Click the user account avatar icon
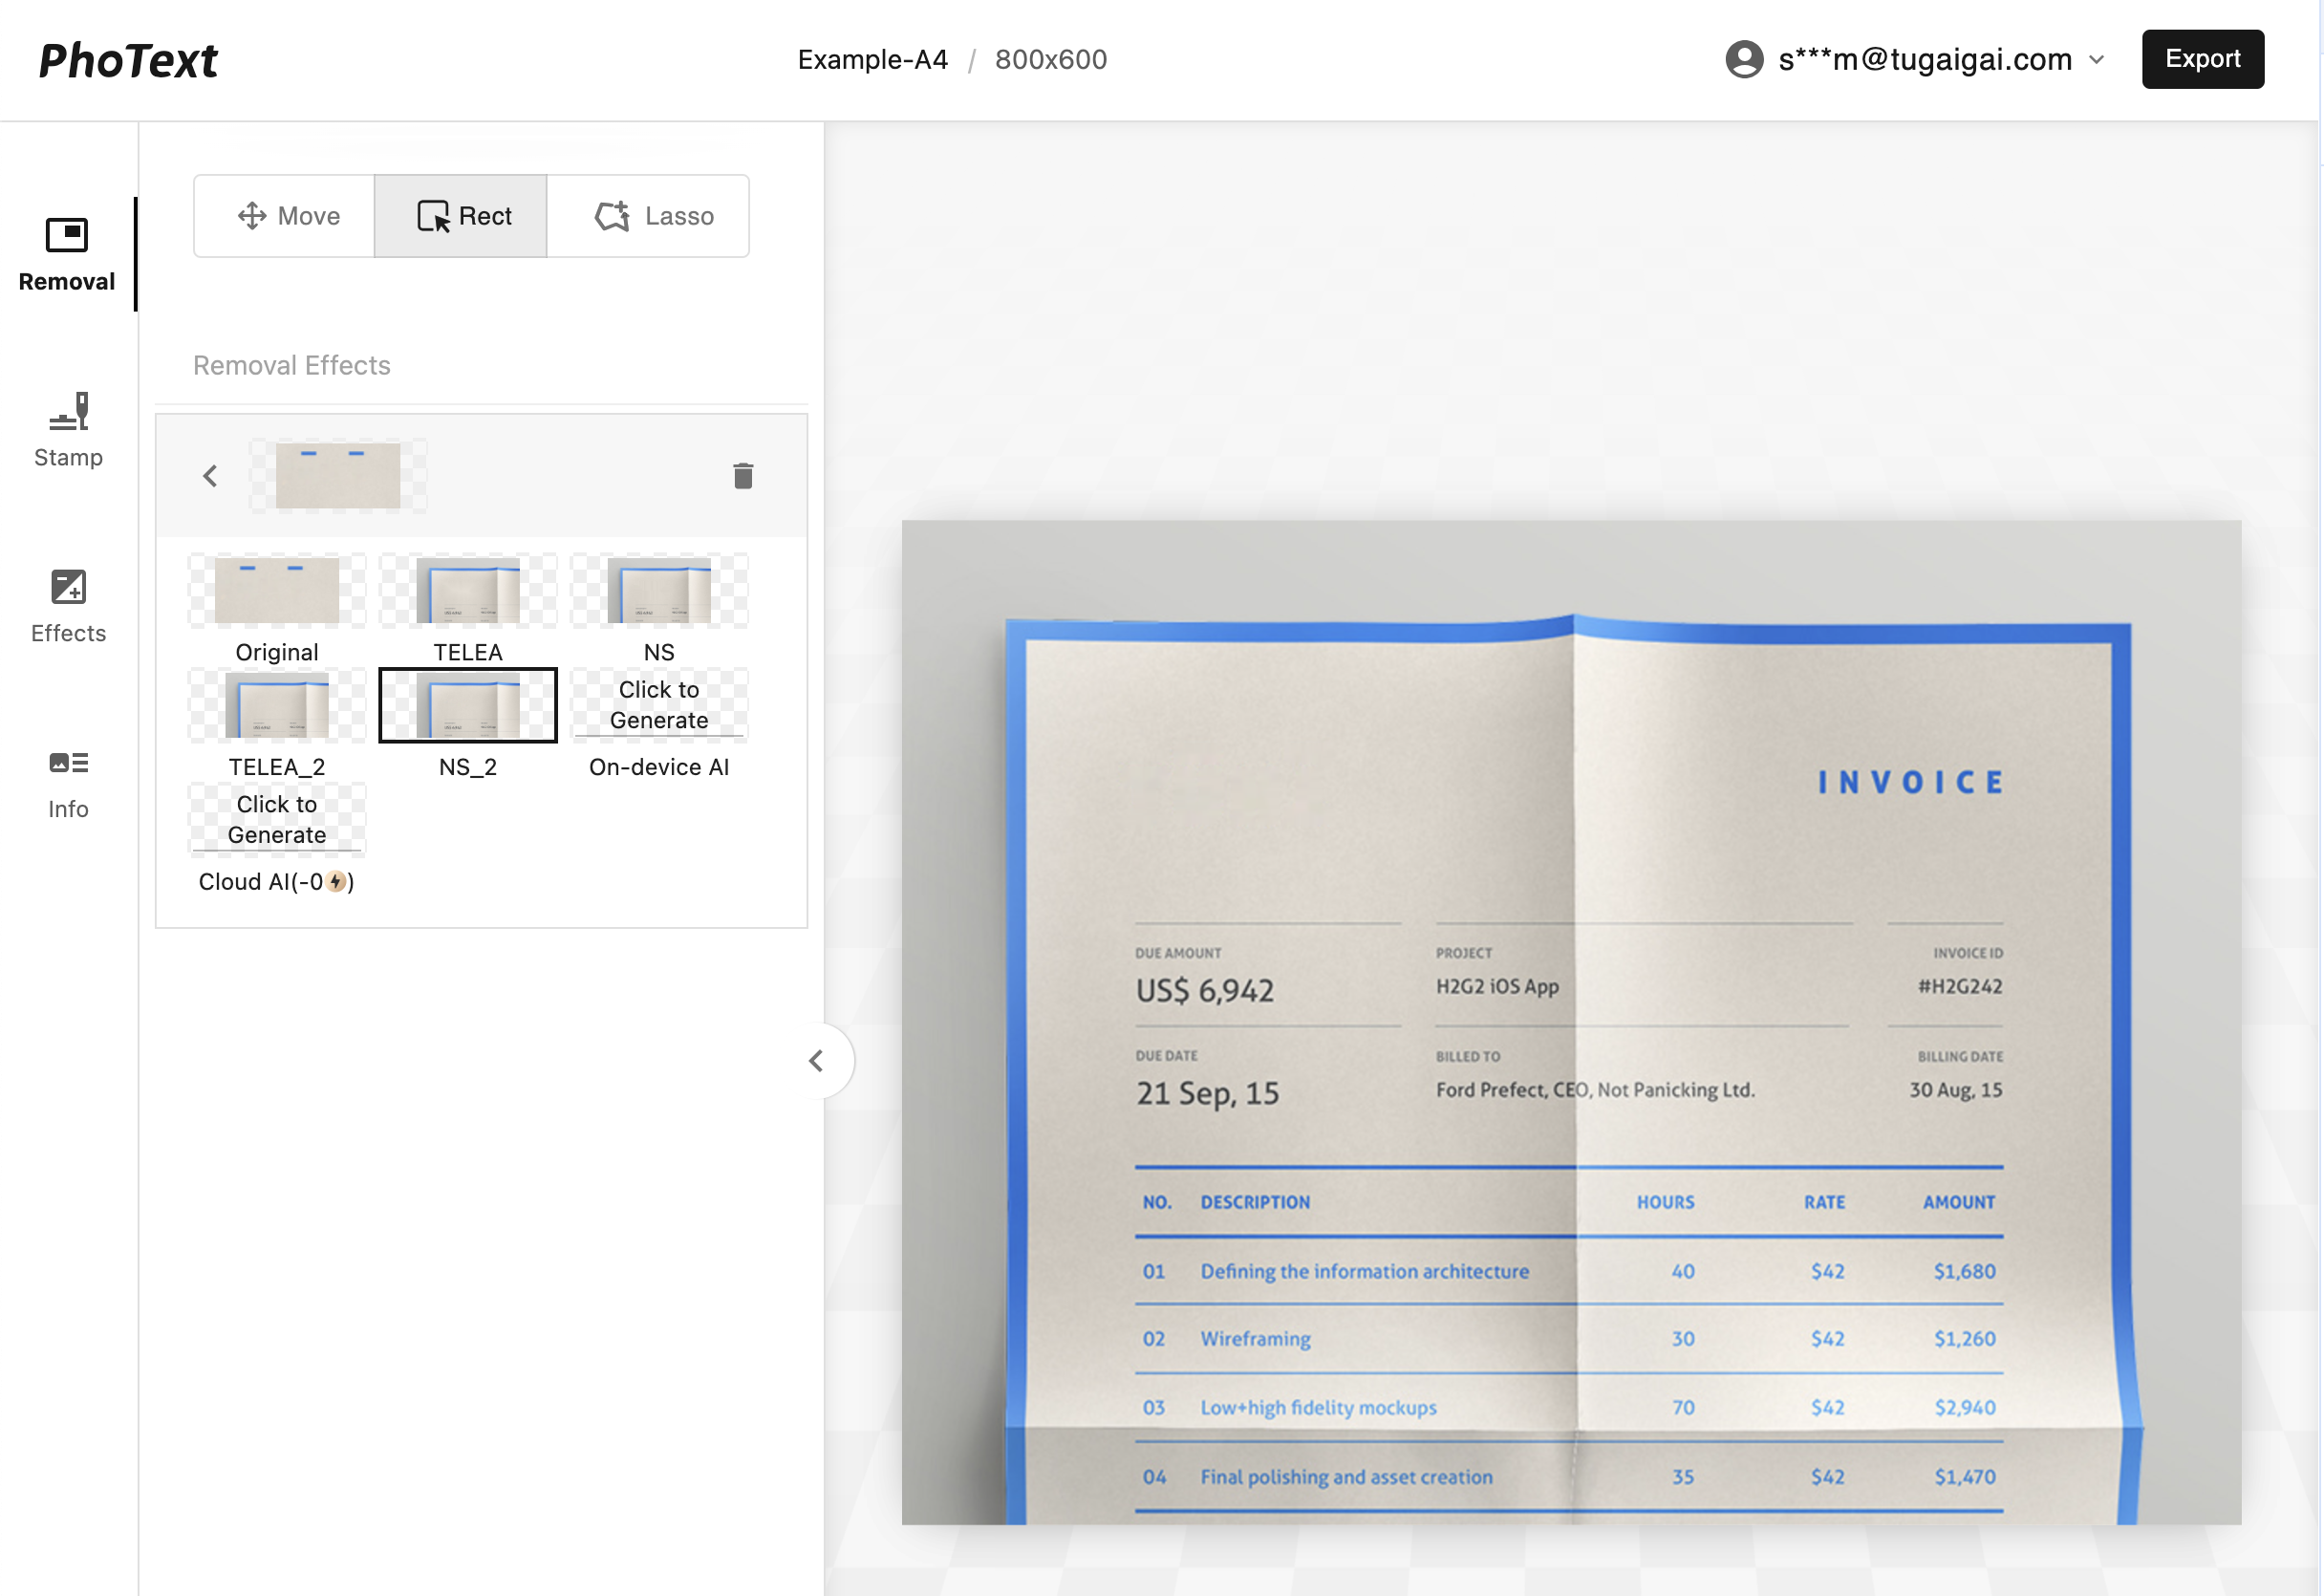The height and width of the screenshot is (1596, 2324). pos(1744,59)
